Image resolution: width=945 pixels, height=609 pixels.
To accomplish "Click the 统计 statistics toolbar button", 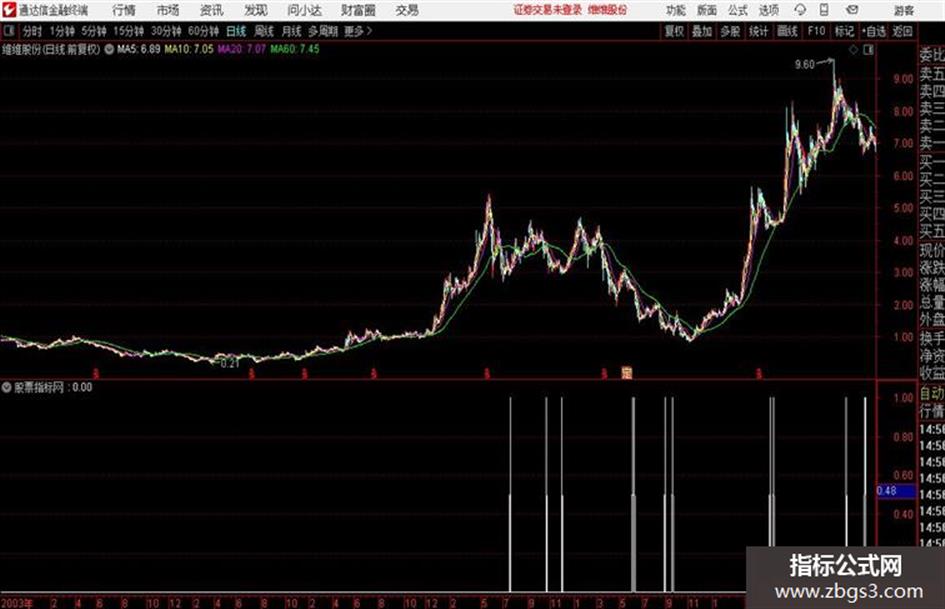I will (759, 31).
